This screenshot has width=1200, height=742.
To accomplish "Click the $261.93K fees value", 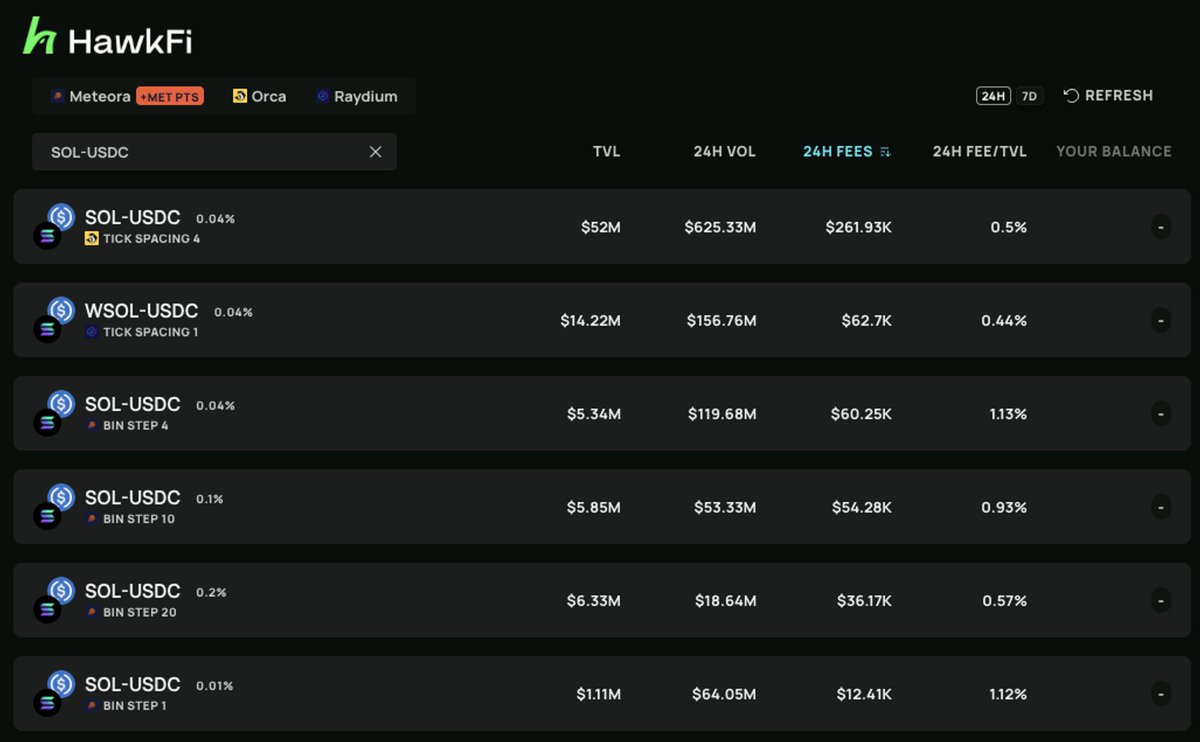I will coord(858,227).
